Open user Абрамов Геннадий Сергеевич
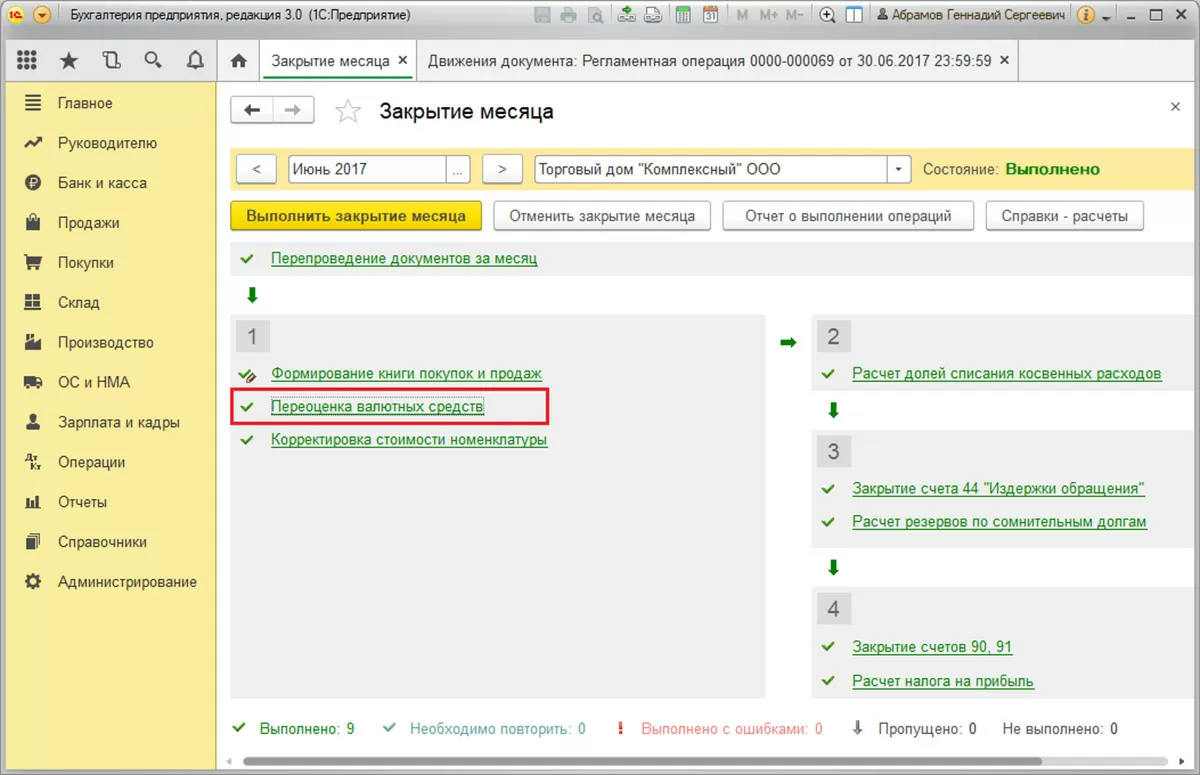1200x775 pixels. (x=970, y=16)
